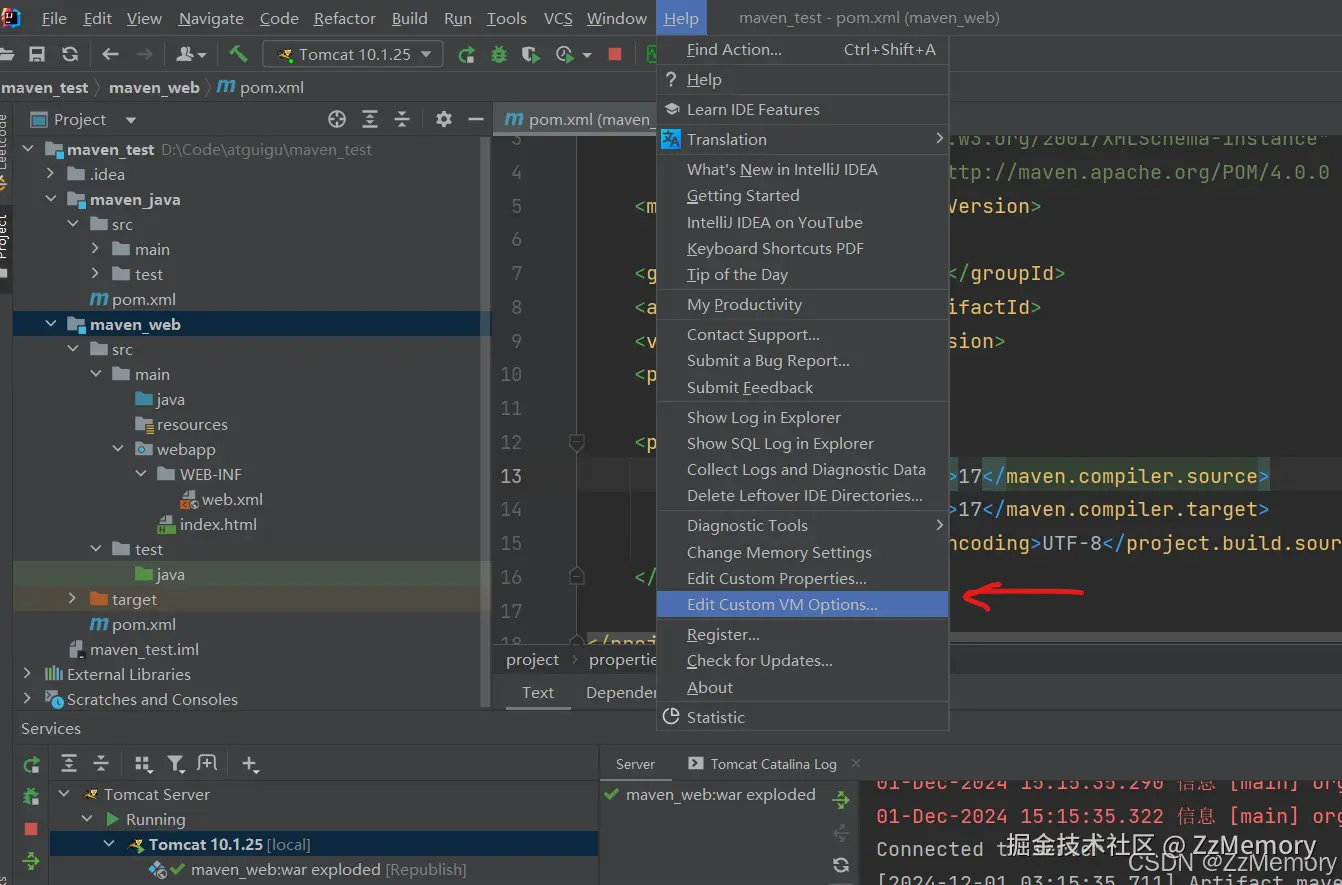1342x885 pixels.
Task: Collapse all in Project panel
Action: [x=402, y=120]
